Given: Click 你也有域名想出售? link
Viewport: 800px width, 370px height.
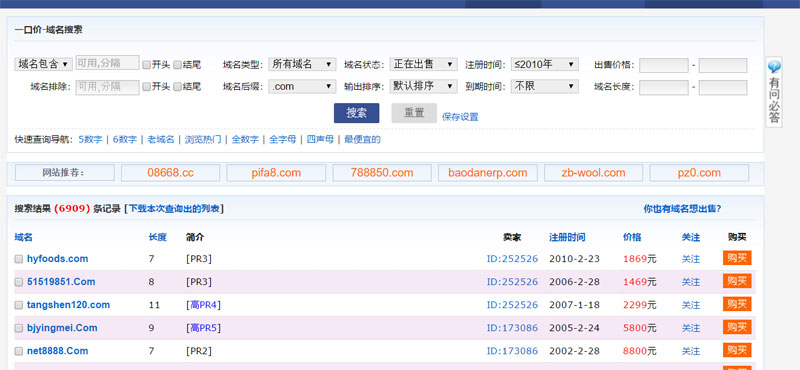Looking at the screenshot, I should 682,209.
